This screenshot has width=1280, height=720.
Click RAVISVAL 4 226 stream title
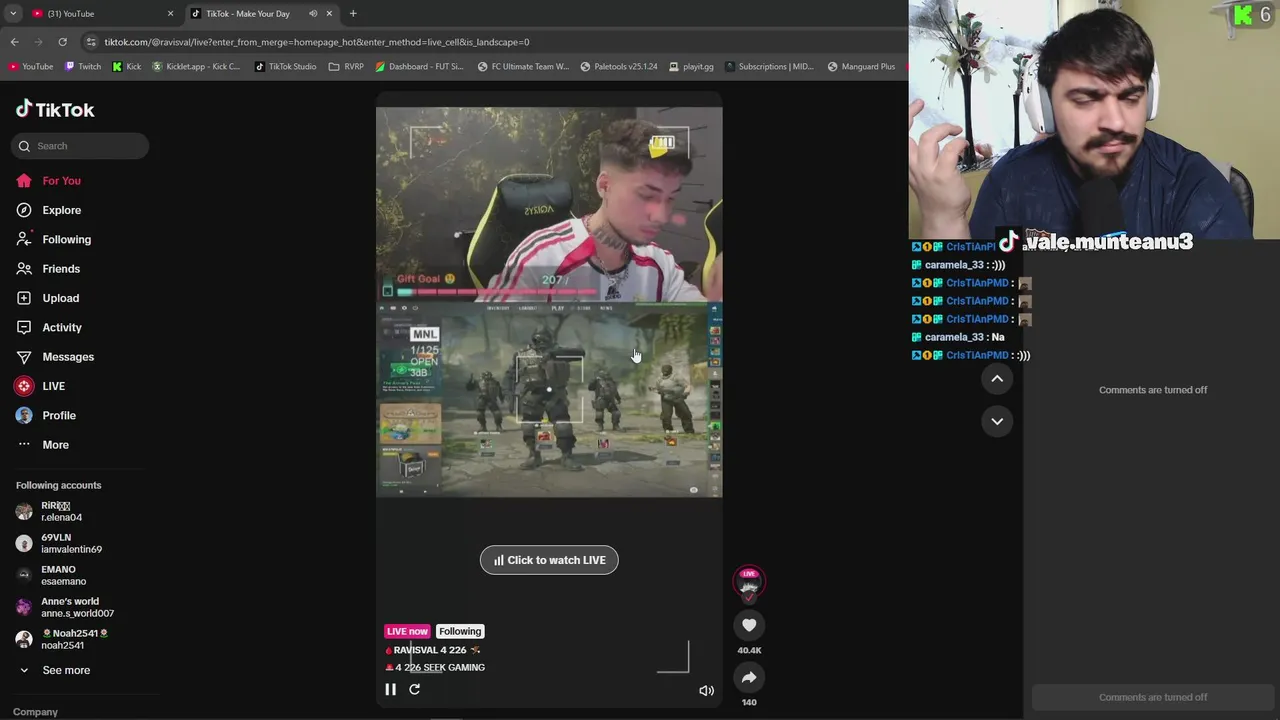(432, 650)
